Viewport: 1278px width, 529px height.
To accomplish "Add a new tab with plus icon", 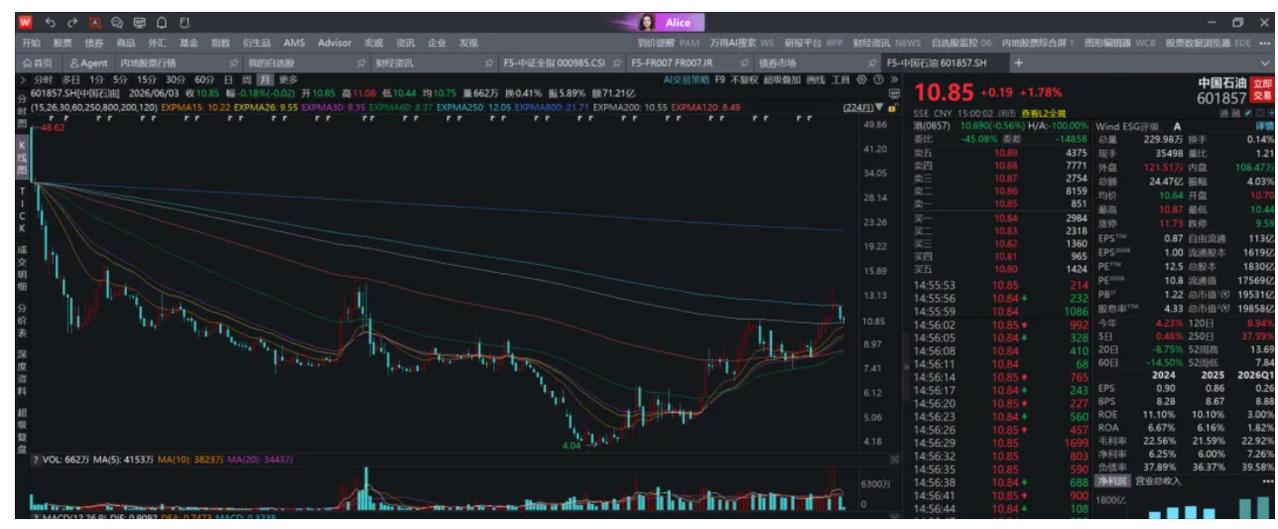I will point(1019,62).
